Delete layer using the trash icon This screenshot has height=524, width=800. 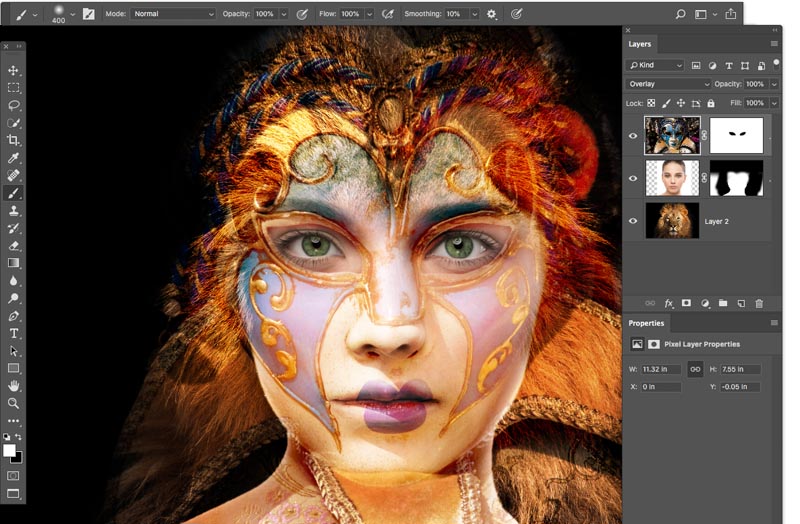[759, 303]
